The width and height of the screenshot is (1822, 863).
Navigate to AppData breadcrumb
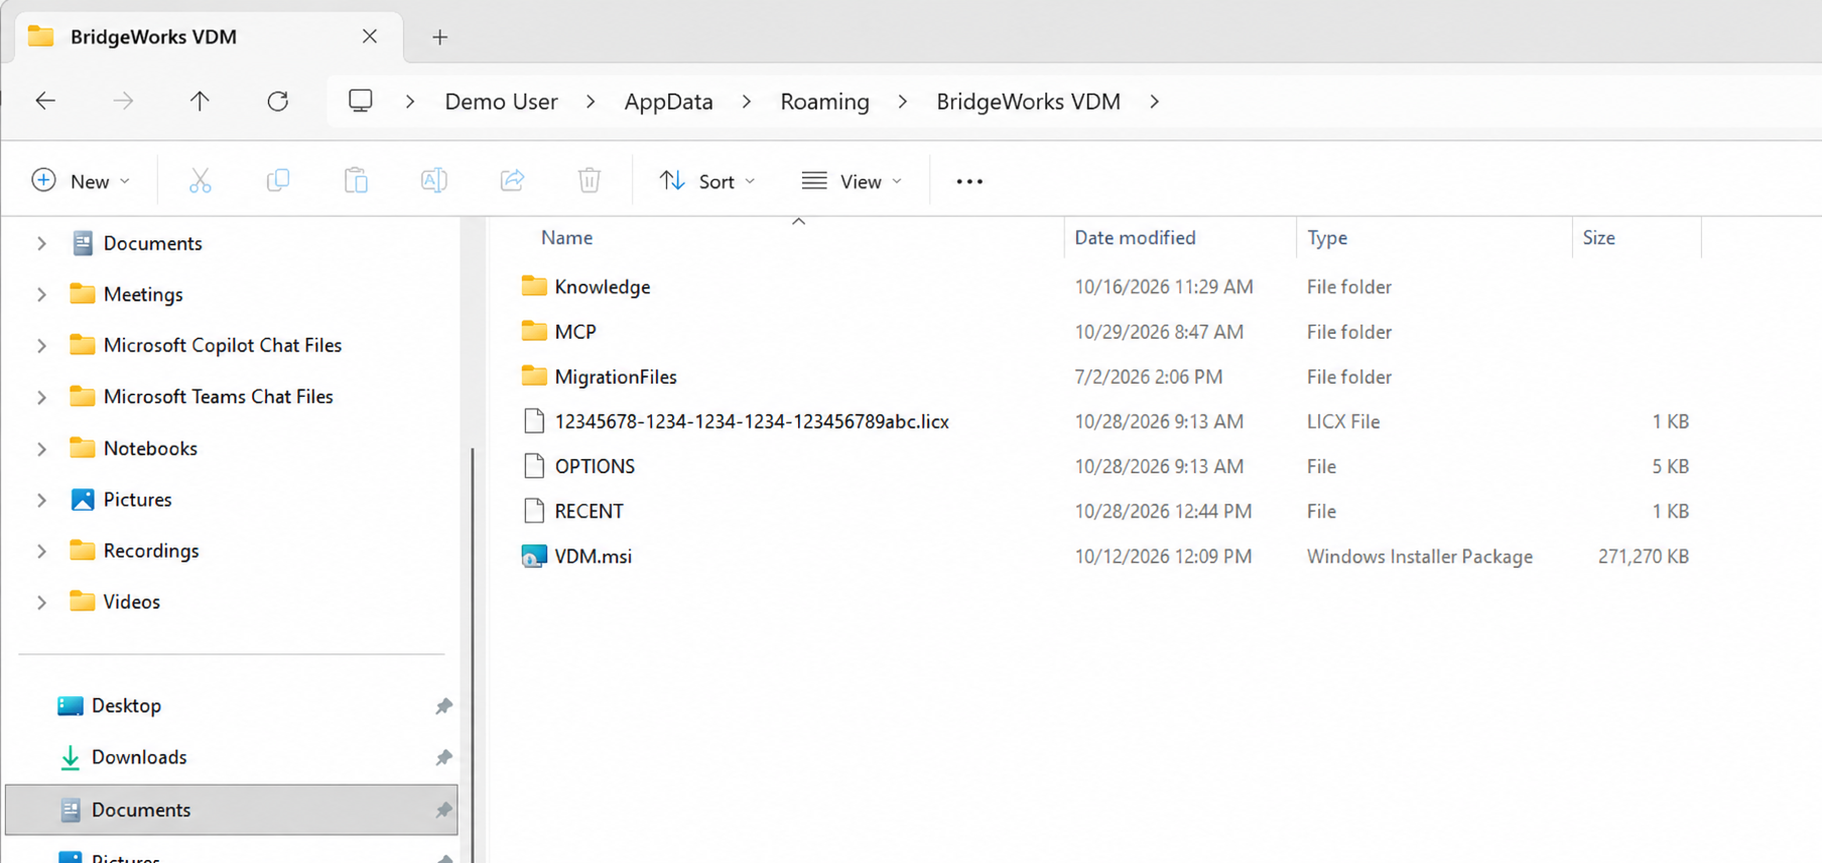click(x=668, y=102)
